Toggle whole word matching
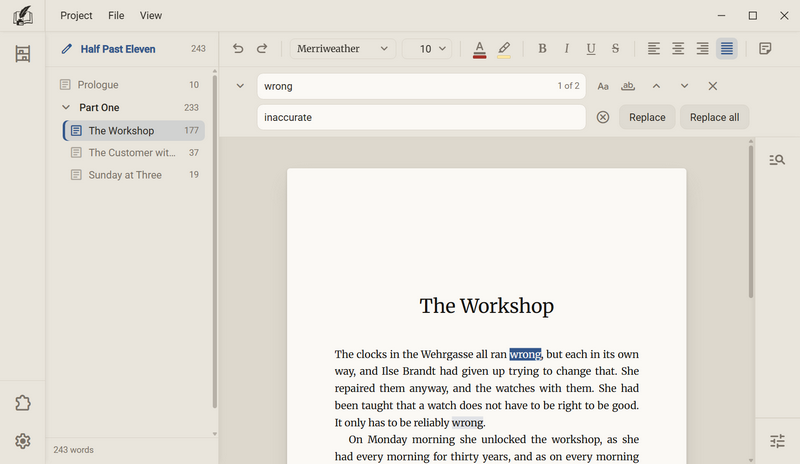The height and width of the screenshot is (464, 800). coord(628,86)
